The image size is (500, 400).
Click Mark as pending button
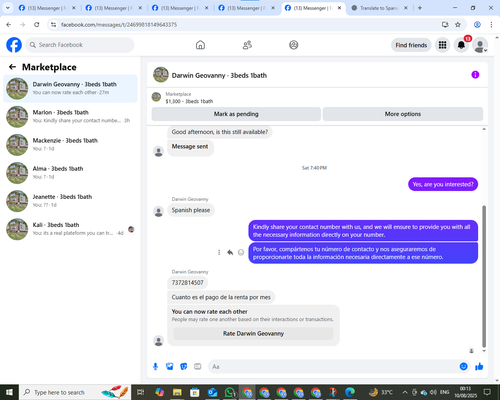(x=236, y=114)
